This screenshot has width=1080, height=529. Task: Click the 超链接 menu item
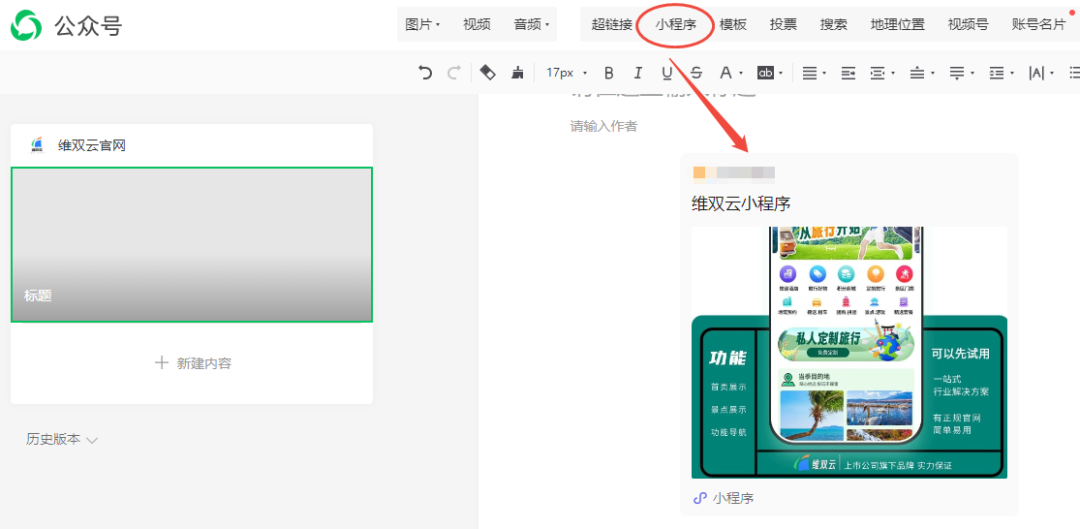click(x=612, y=25)
